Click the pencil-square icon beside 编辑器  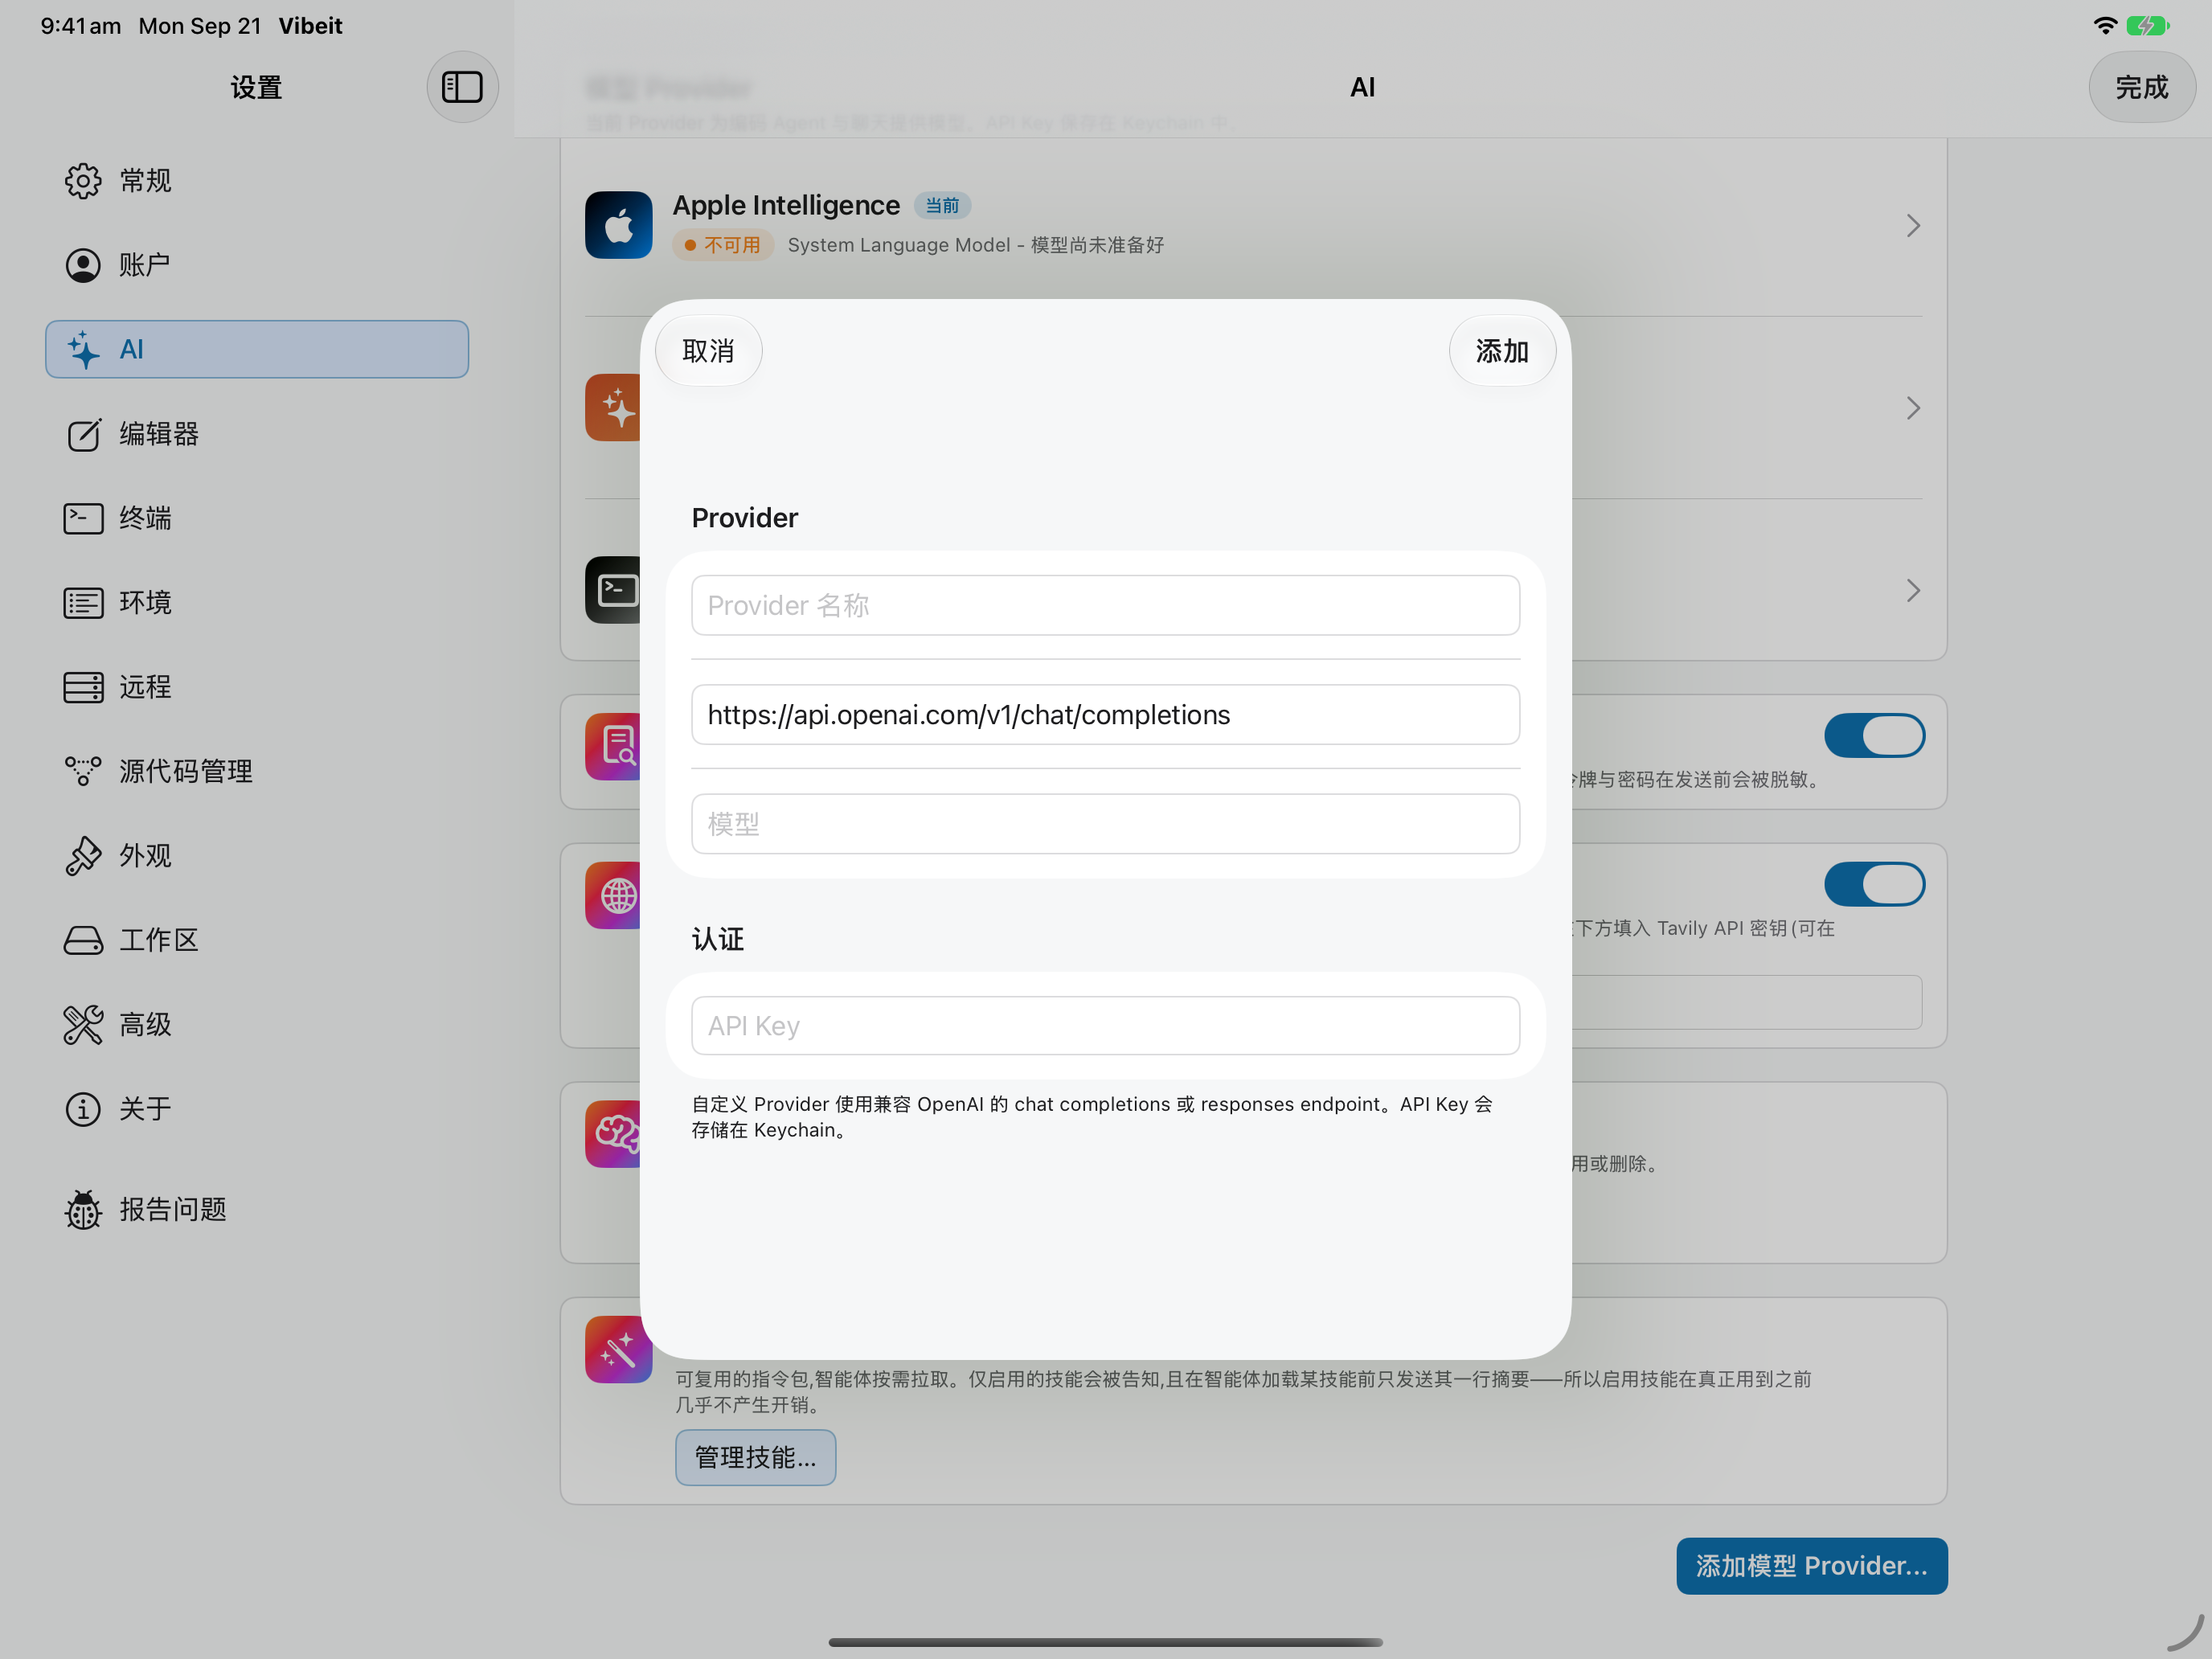(83, 434)
